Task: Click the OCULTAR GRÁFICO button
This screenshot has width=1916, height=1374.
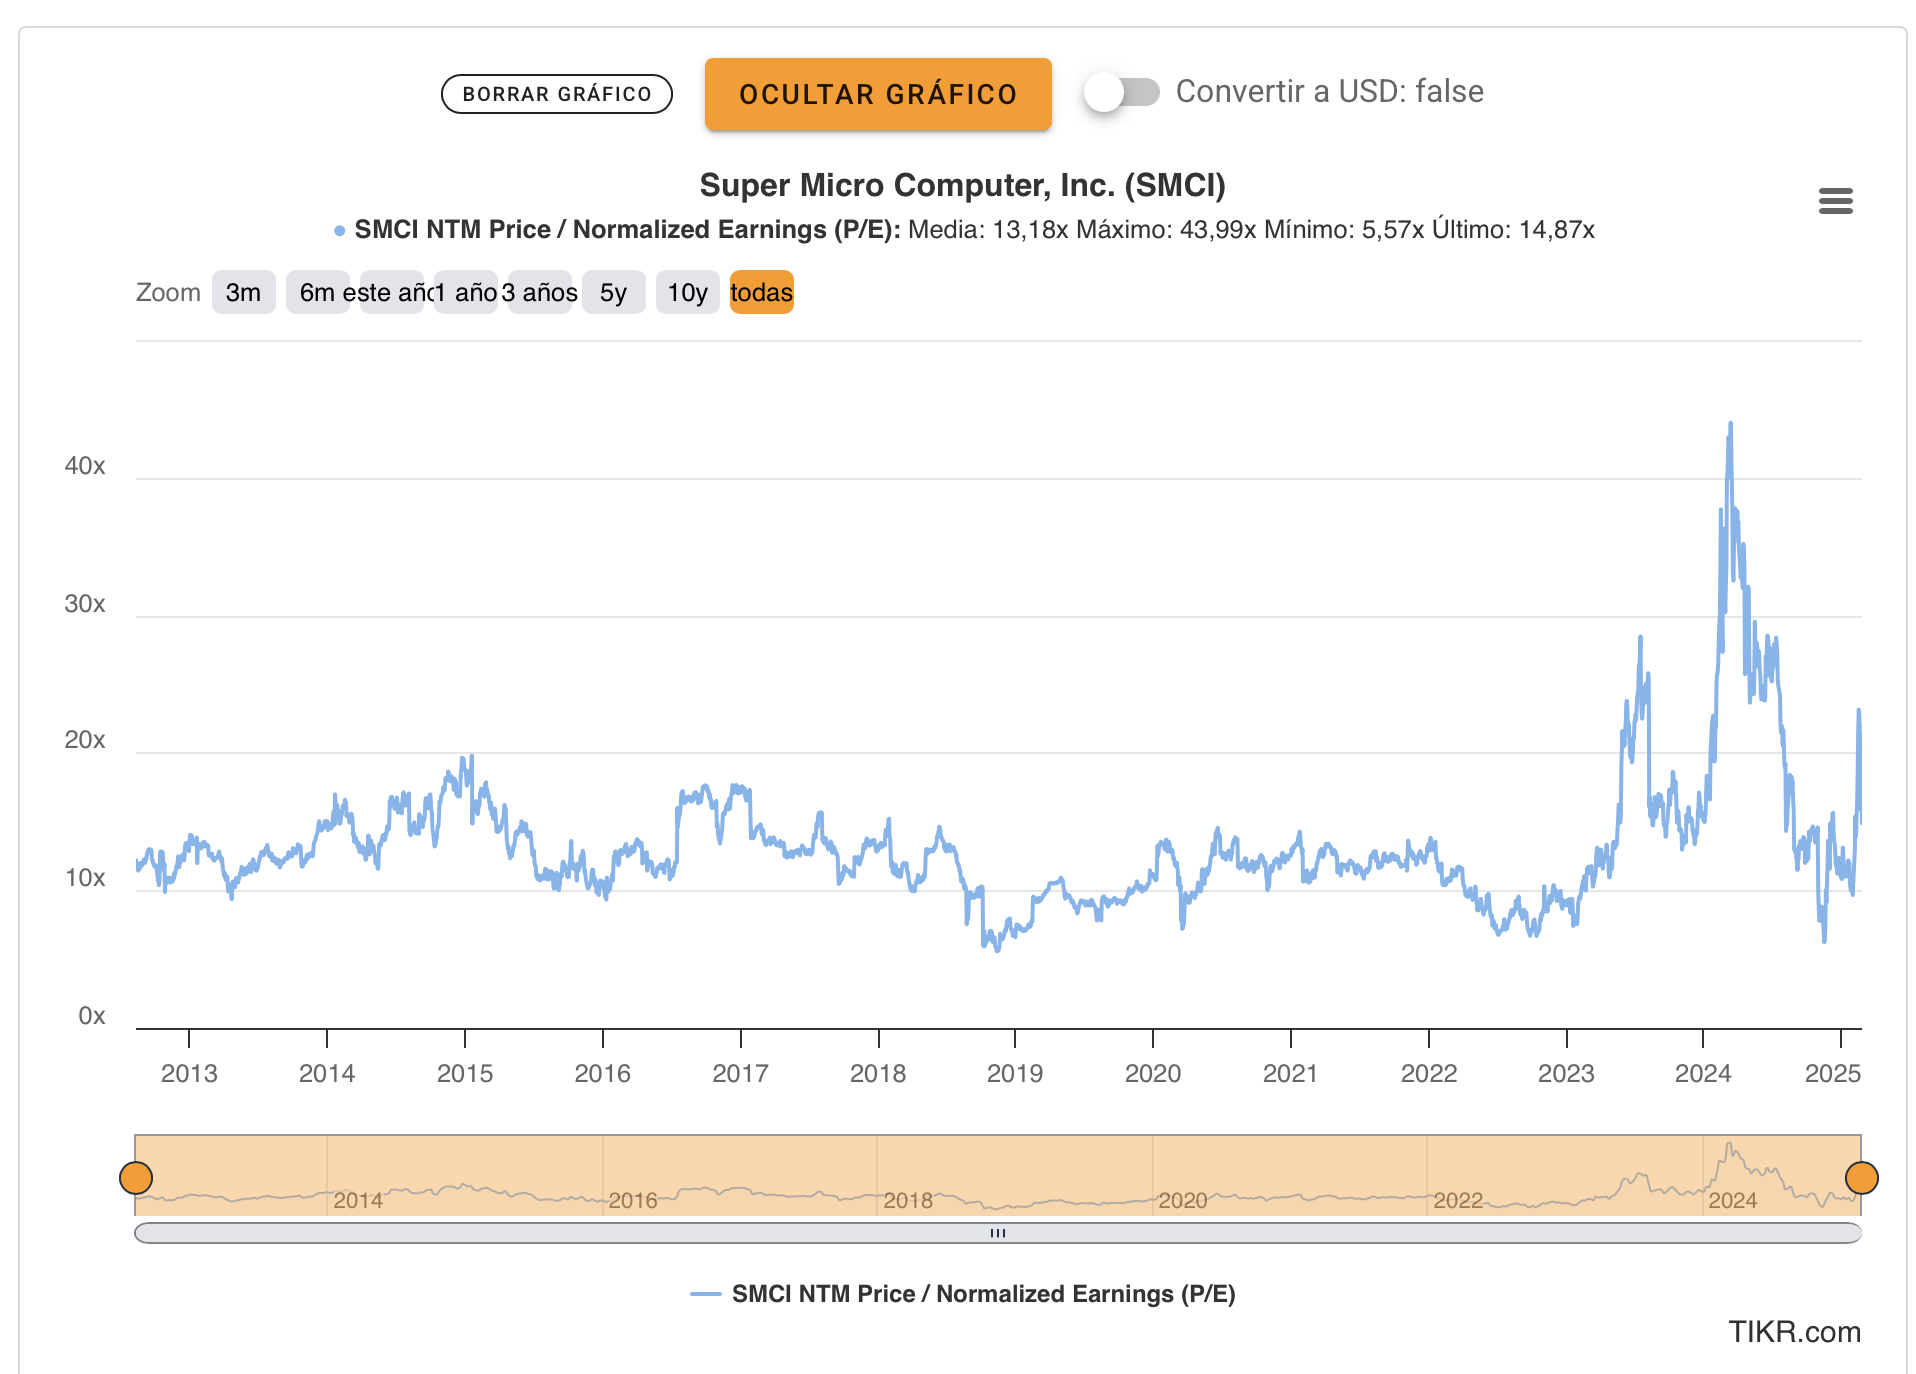Action: pyautogui.click(x=878, y=94)
